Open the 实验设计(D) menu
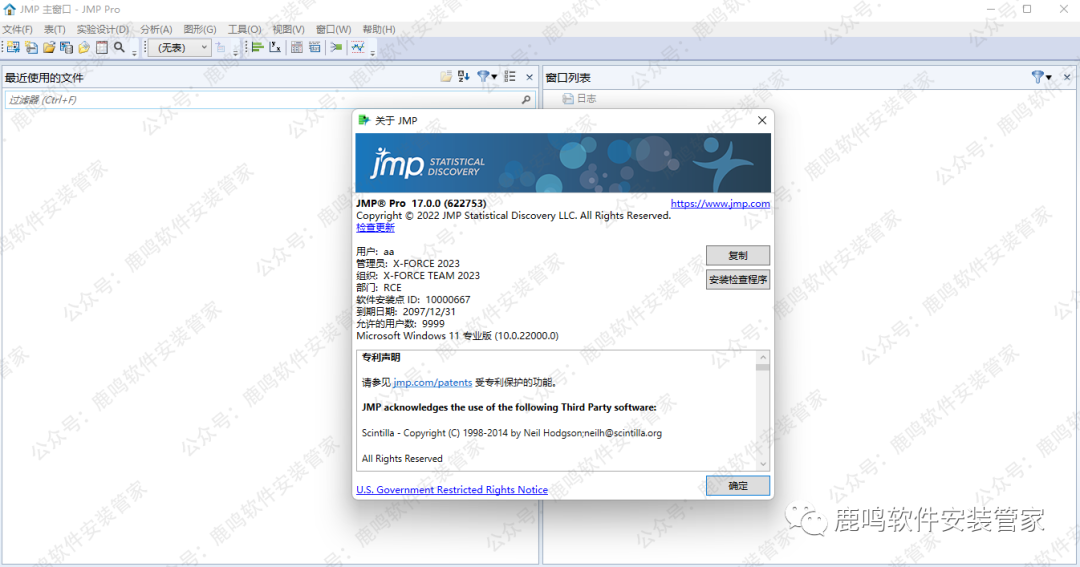Image resolution: width=1080 pixels, height=567 pixels. point(102,29)
